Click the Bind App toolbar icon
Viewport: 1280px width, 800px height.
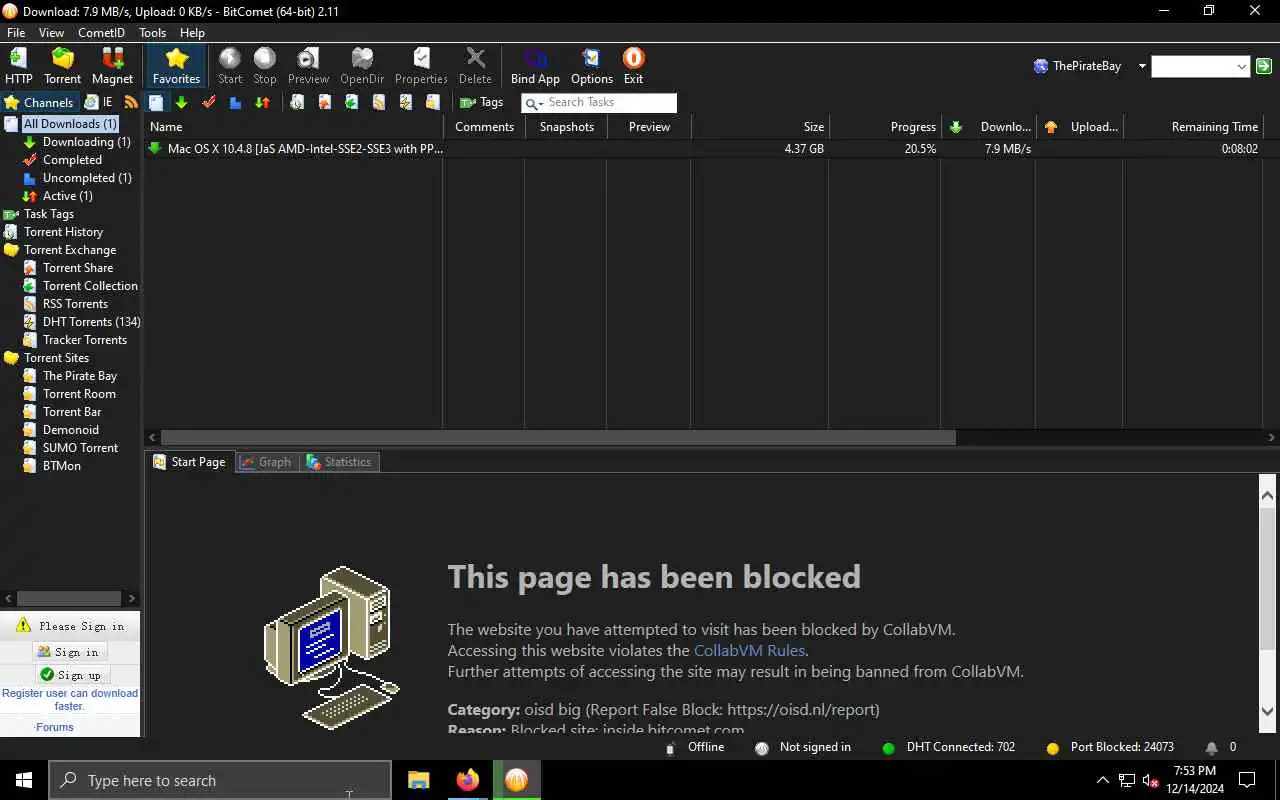tap(535, 66)
